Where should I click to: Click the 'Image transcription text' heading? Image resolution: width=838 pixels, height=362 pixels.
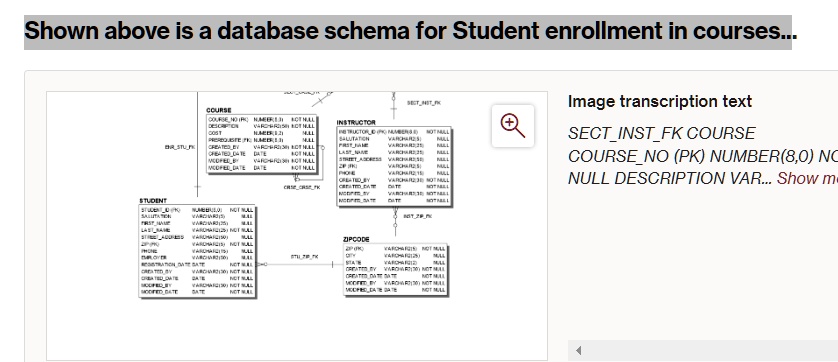click(659, 101)
